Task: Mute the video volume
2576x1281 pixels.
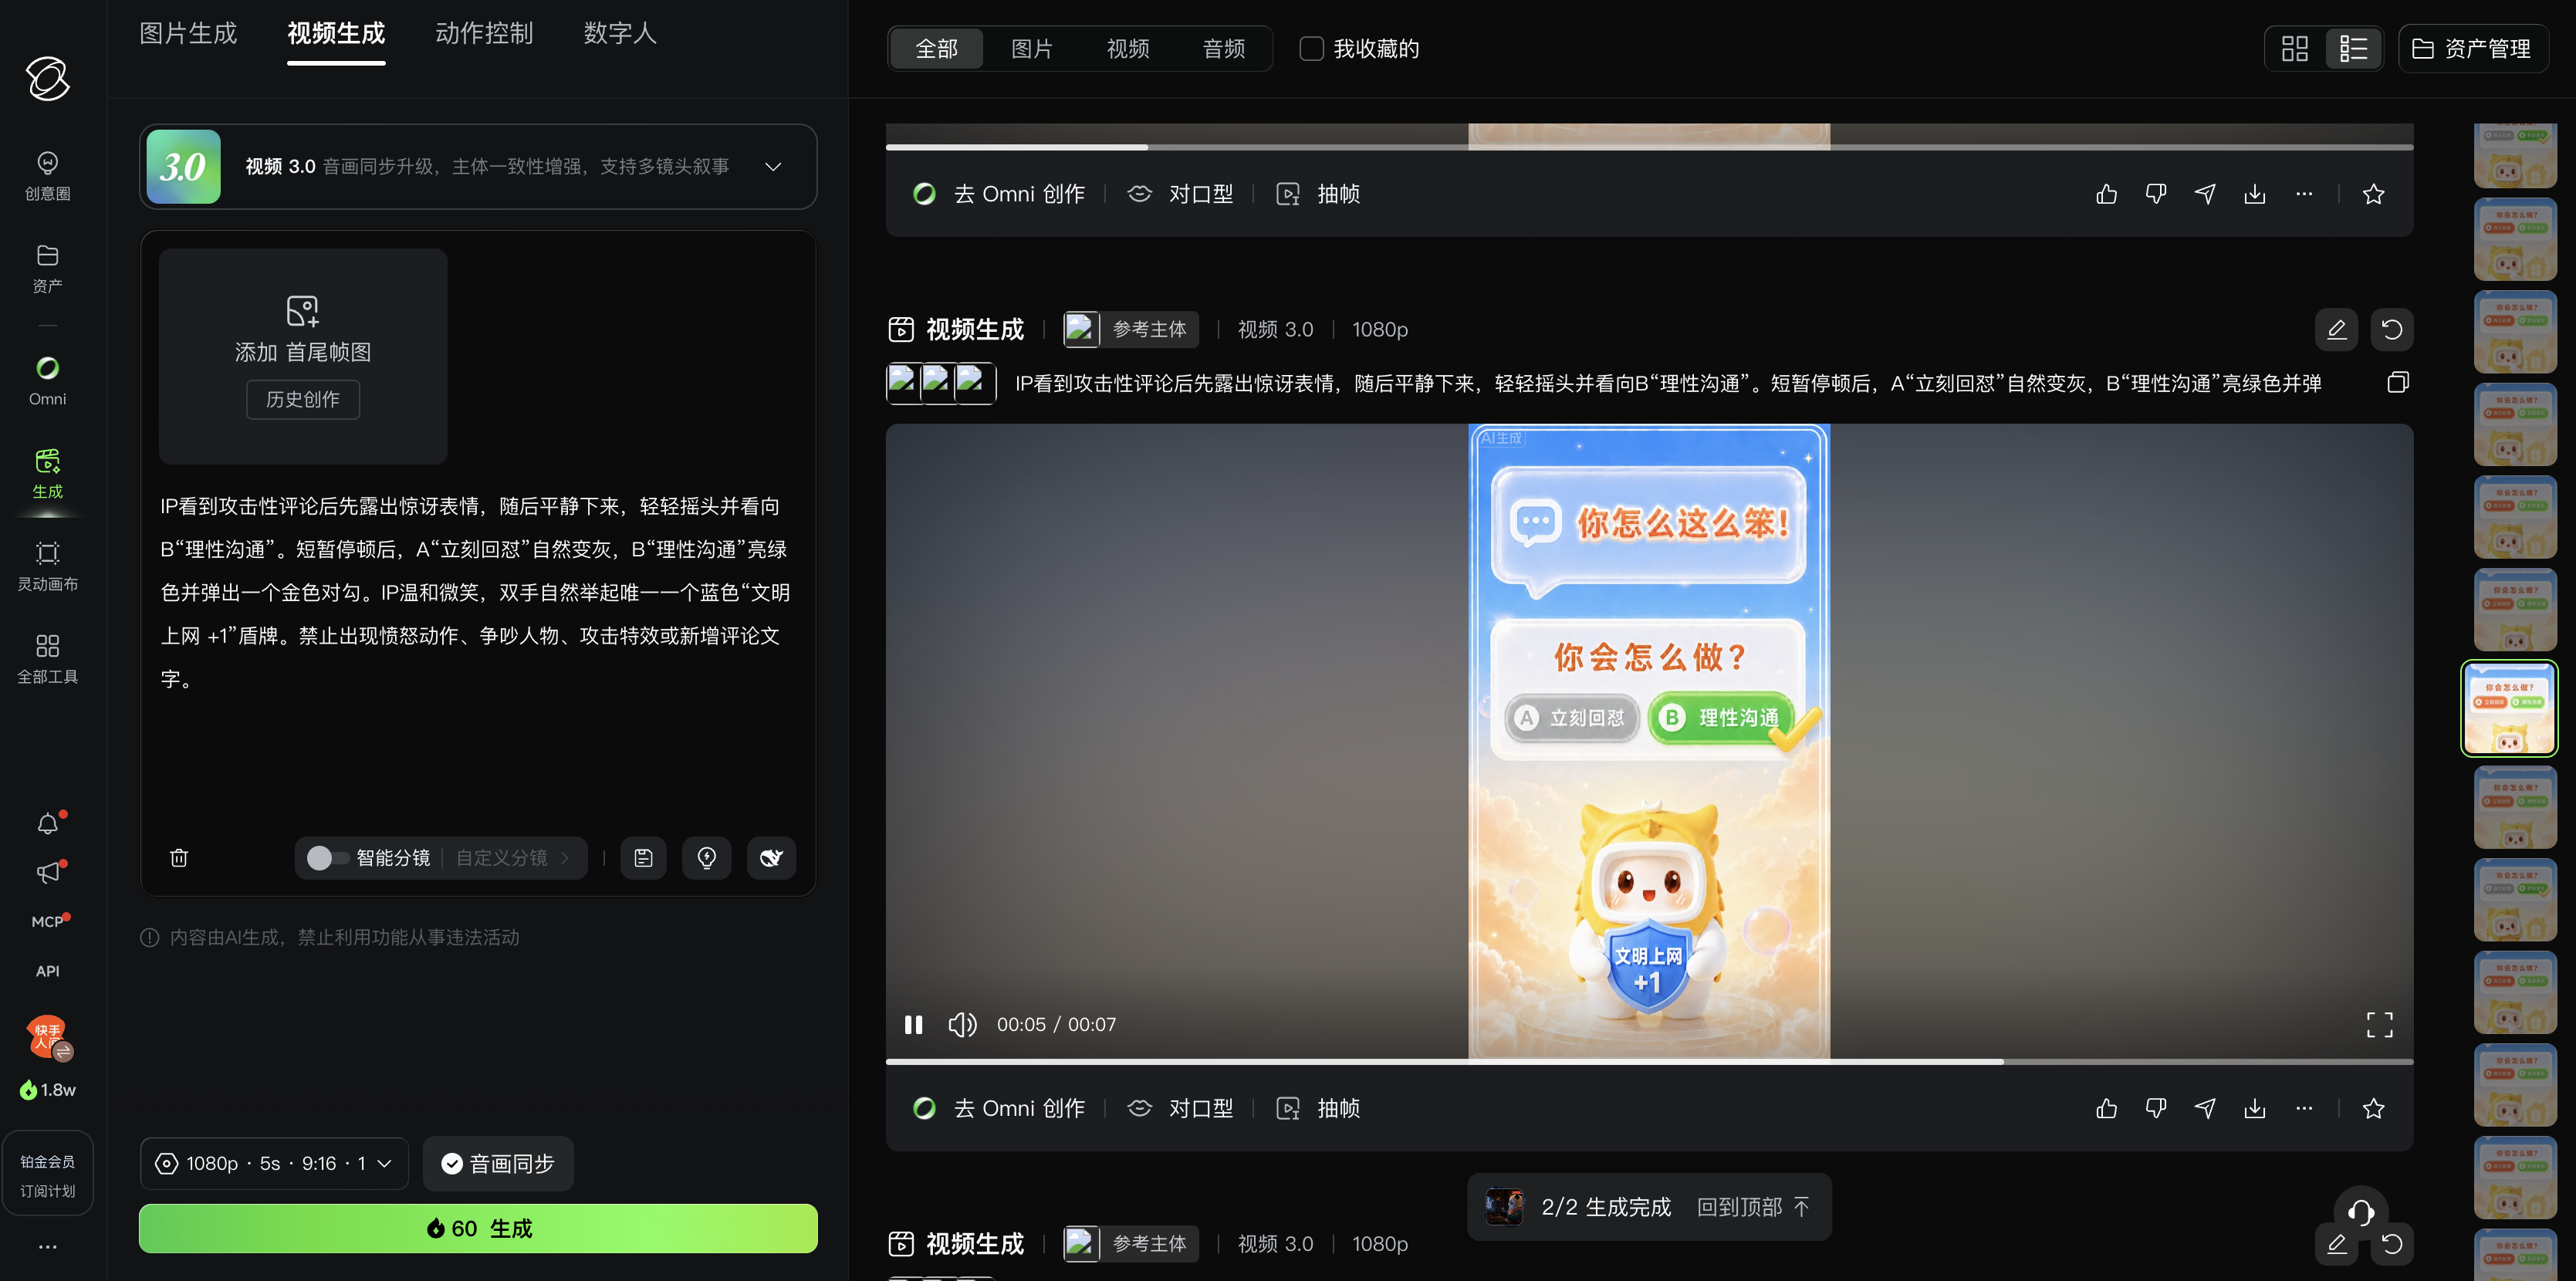Action: click(962, 1024)
